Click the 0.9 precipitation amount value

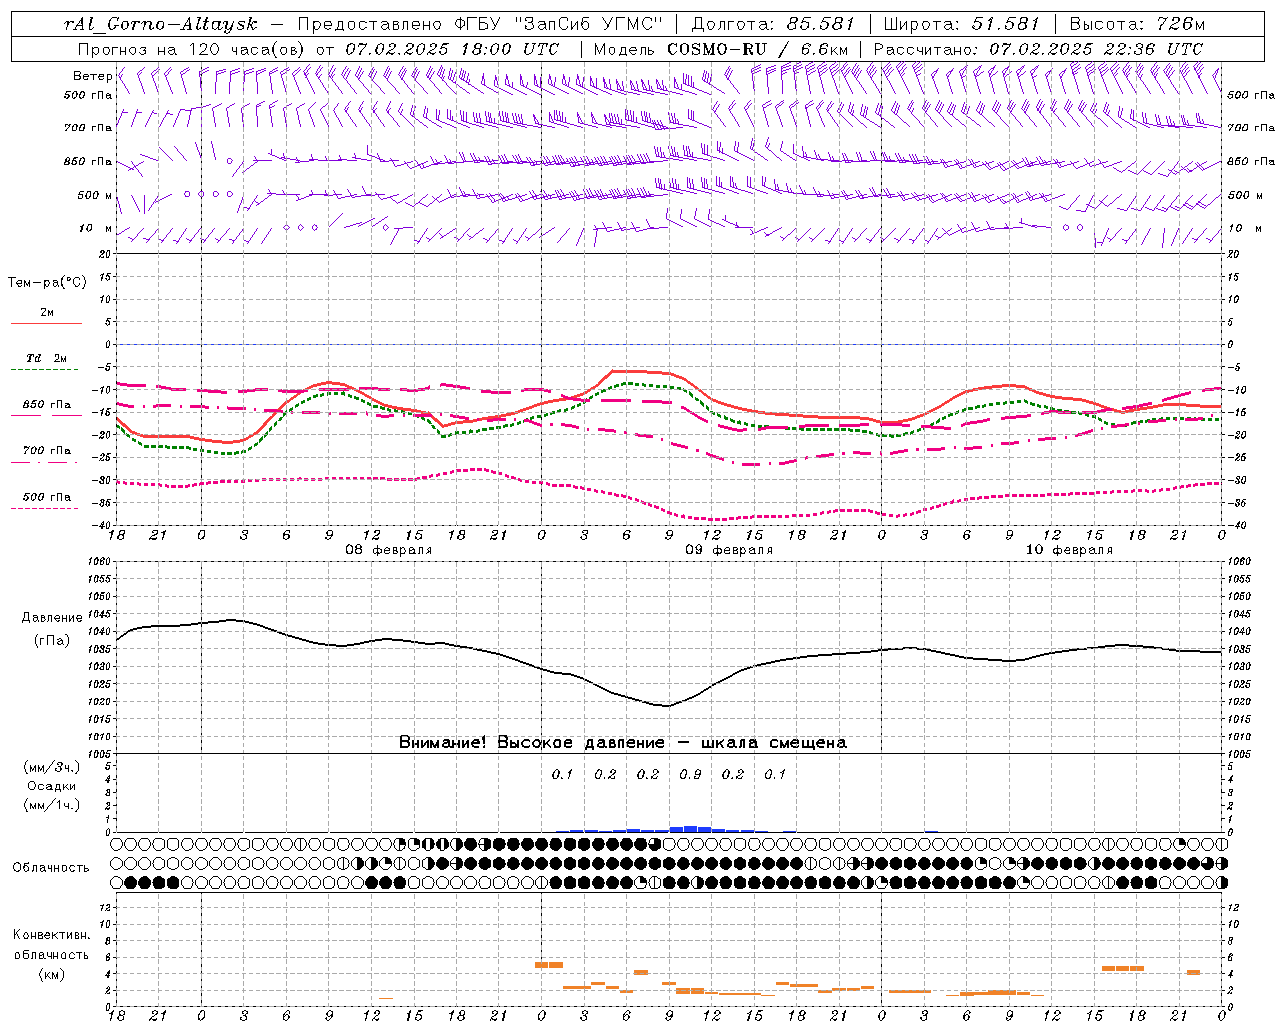click(690, 774)
